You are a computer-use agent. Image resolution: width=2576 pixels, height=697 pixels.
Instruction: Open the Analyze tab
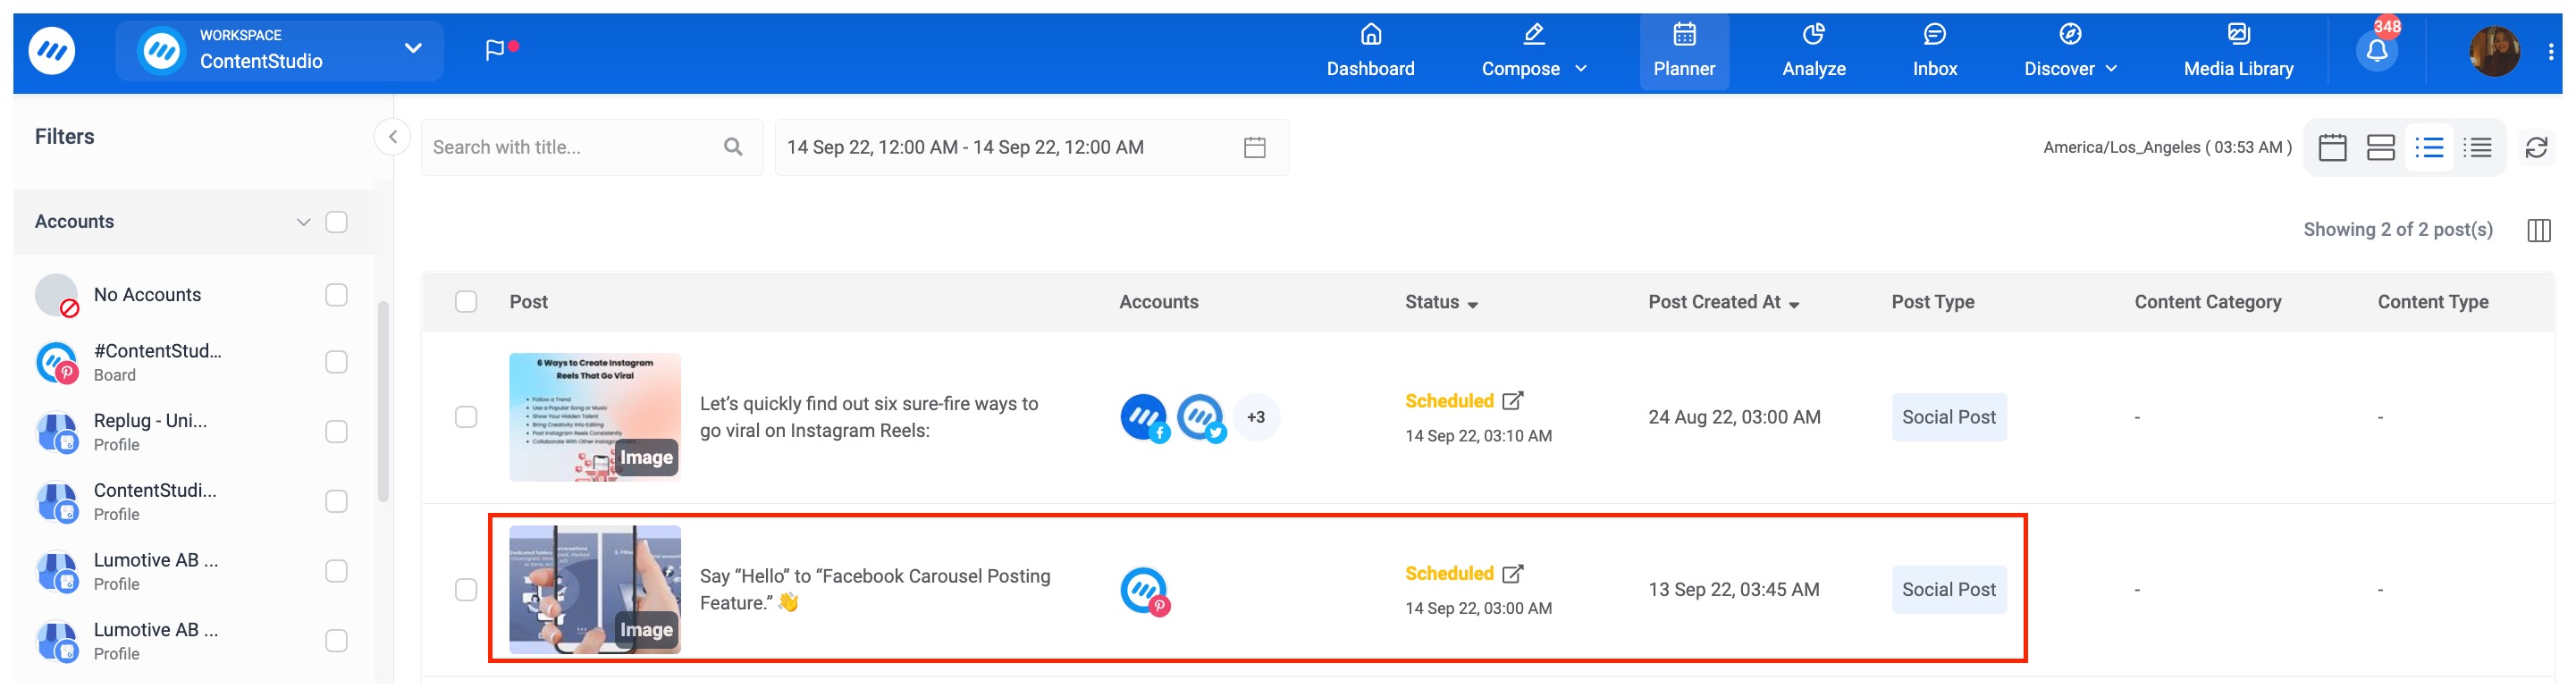(x=1813, y=51)
